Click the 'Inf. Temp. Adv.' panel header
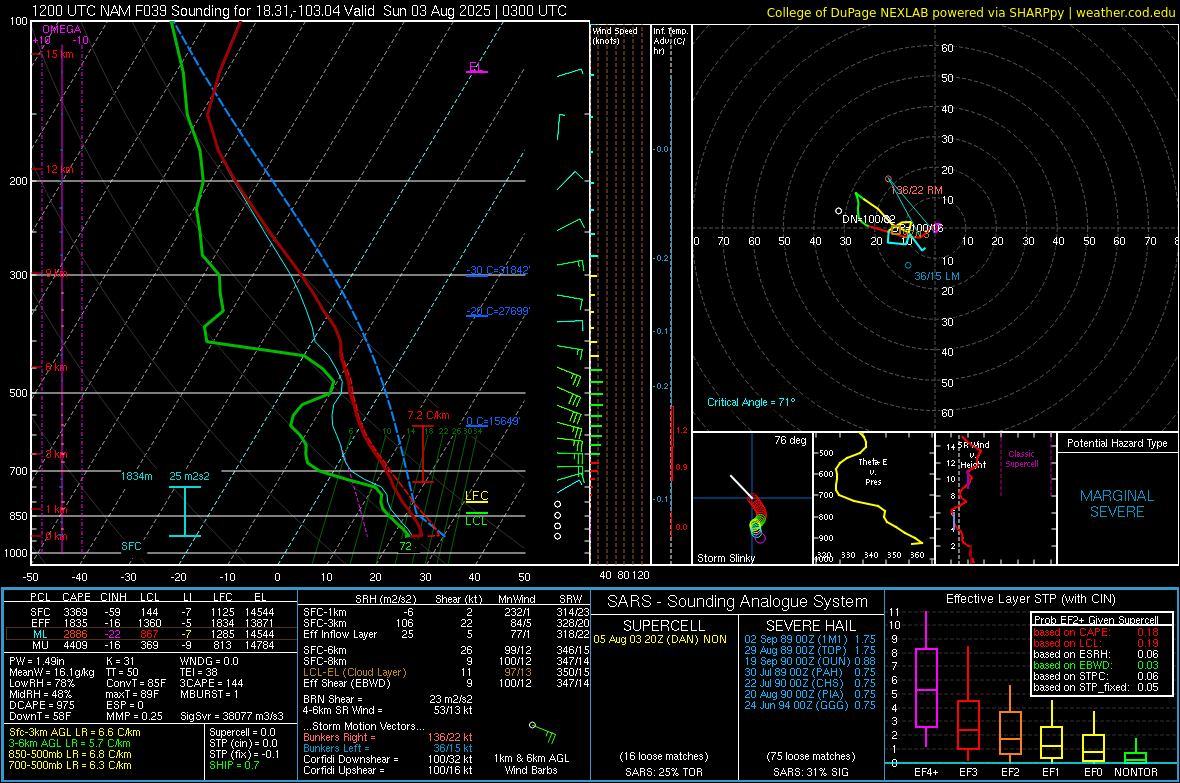This screenshot has height=783, width=1180. tap(670, 41)
